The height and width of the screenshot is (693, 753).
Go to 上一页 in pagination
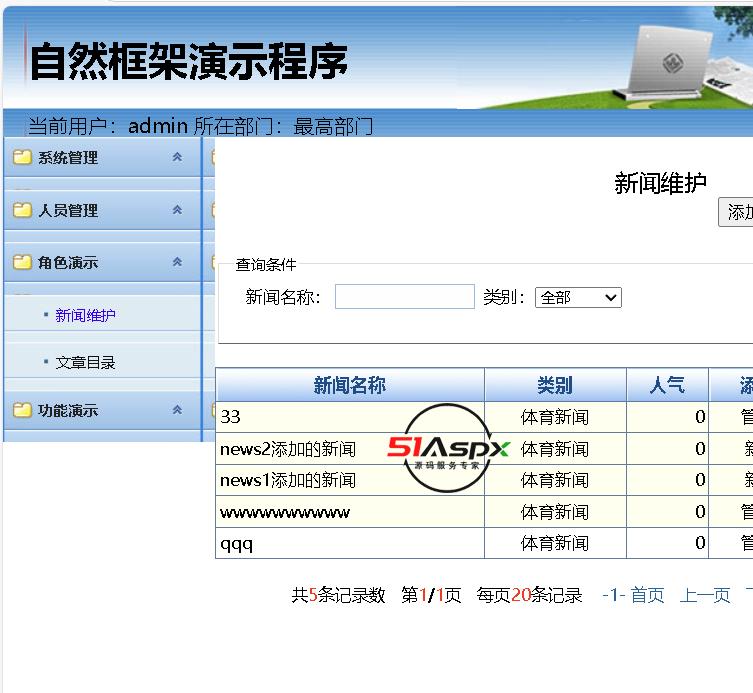click(705, 595)
